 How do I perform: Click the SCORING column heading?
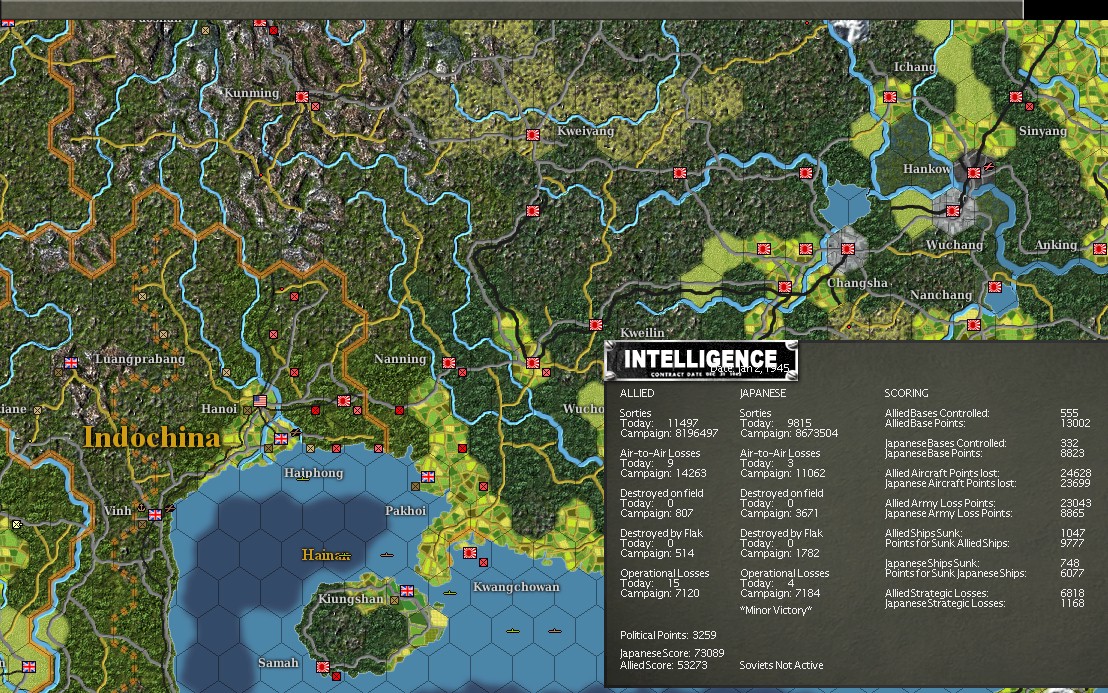tap(906, 393)
